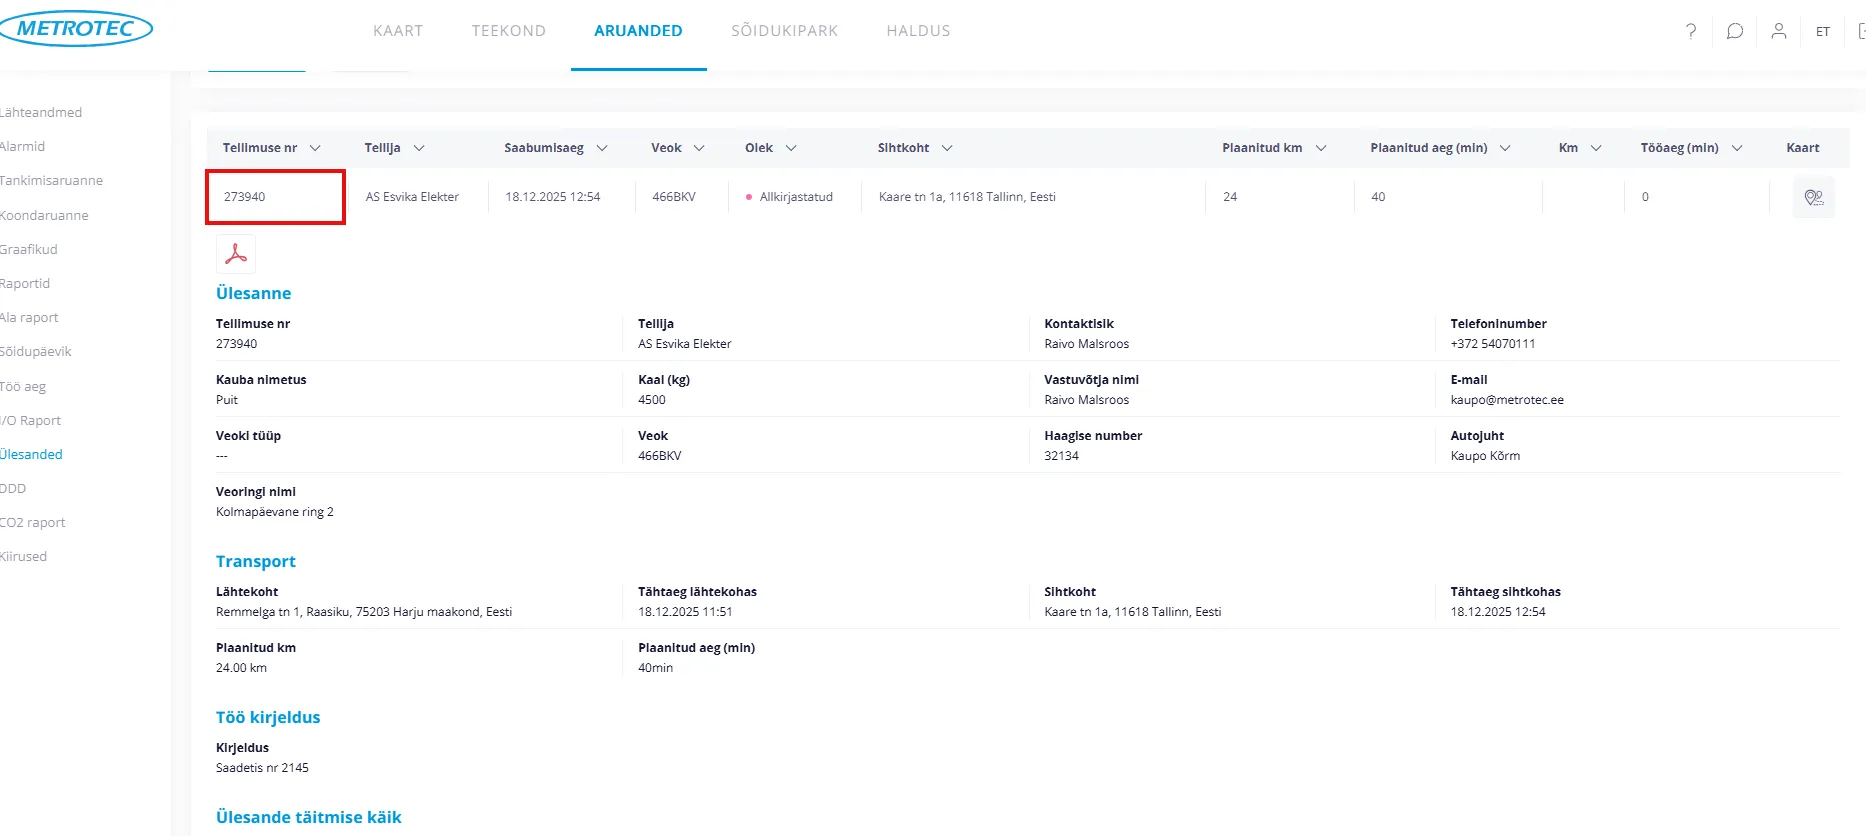Screen dimensions: 1866x836
Task: Open the user profile icon
Action: 1778,31
